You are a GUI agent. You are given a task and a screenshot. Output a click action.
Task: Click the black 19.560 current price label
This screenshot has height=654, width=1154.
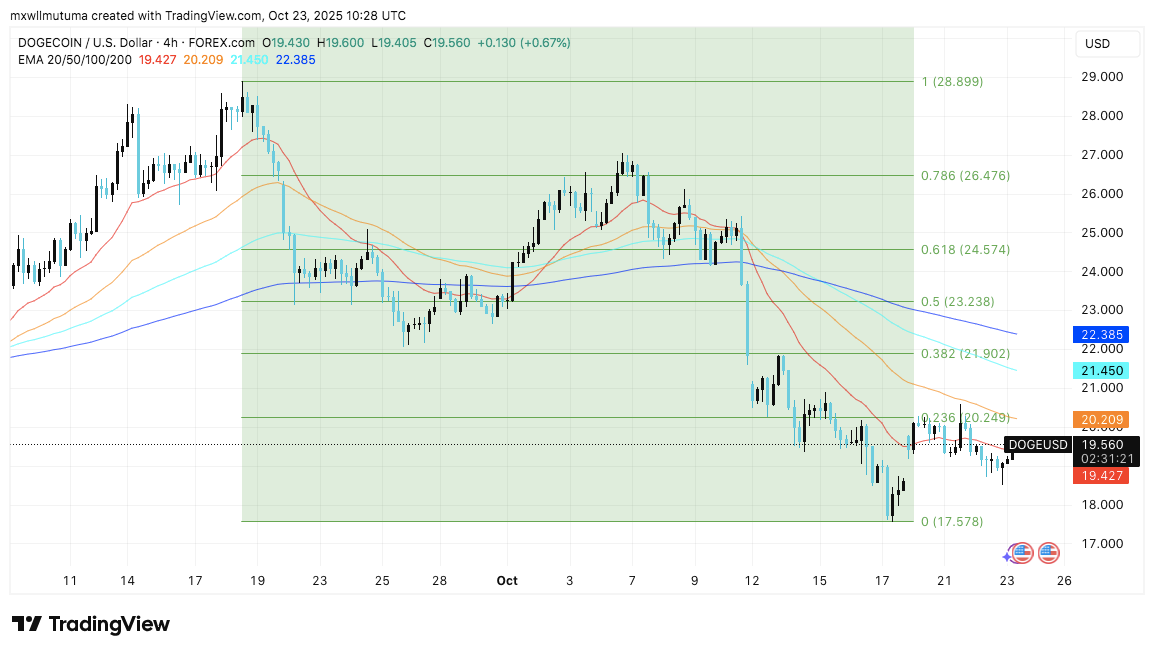coord(1106,444)
